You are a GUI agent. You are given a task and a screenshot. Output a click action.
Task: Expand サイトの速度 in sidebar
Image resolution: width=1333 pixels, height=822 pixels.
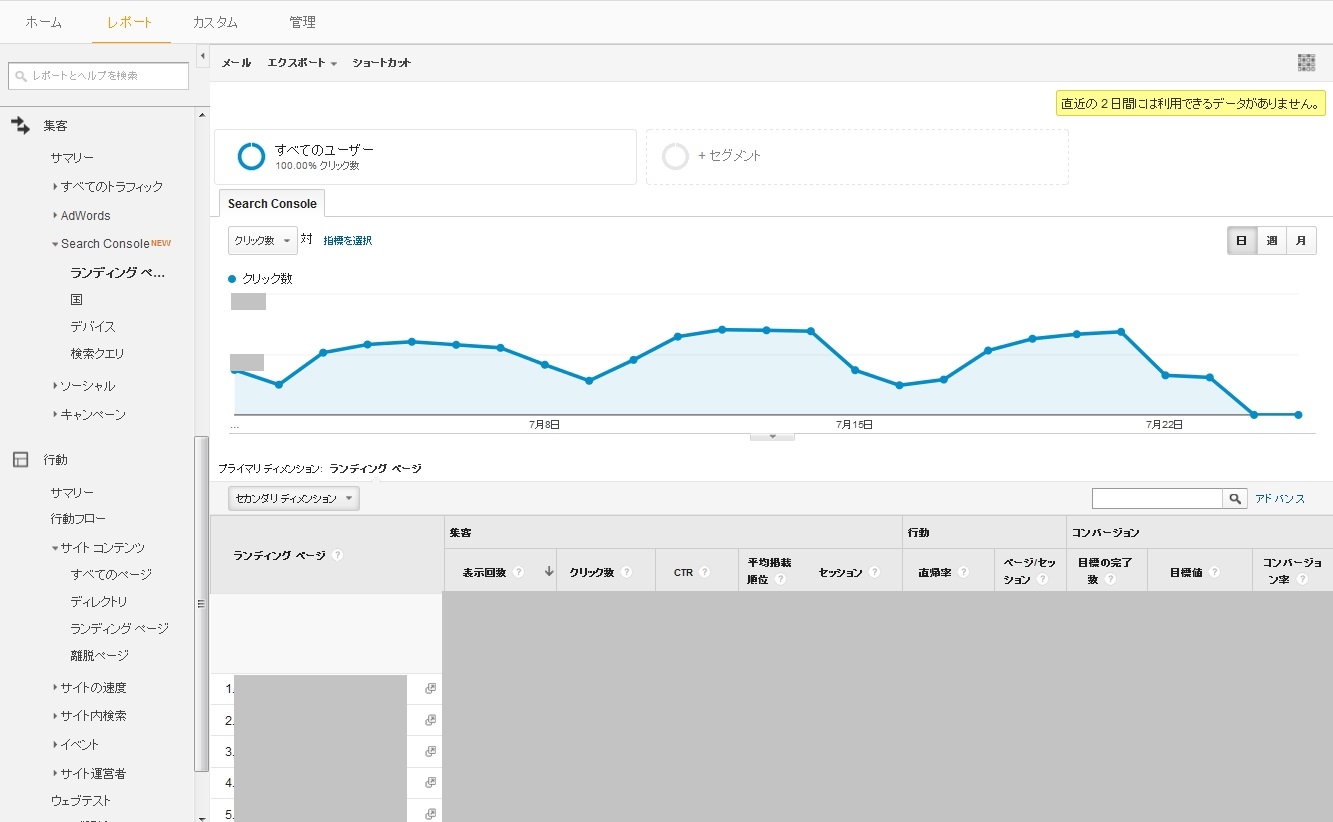(55, 687)
